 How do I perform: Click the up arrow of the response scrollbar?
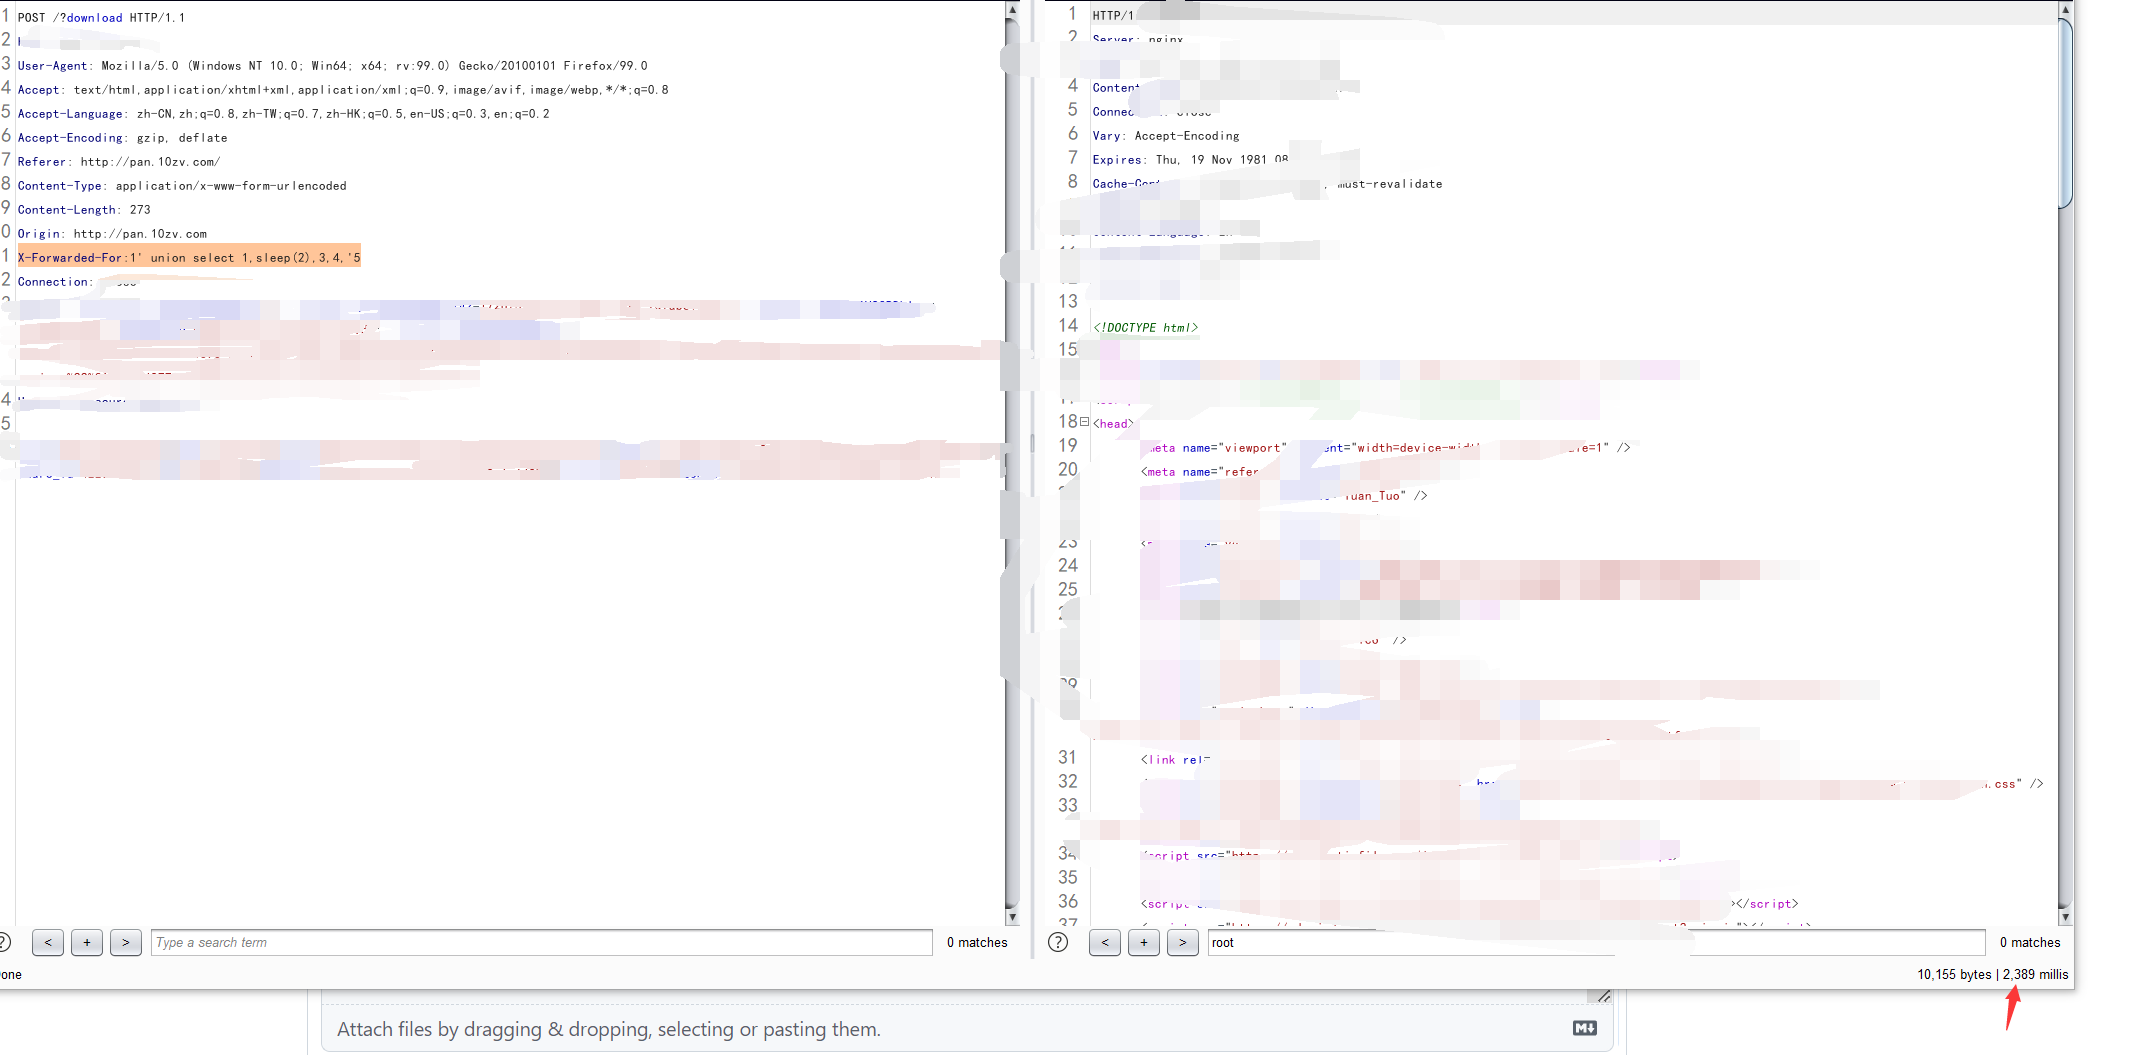[2063, 10]
